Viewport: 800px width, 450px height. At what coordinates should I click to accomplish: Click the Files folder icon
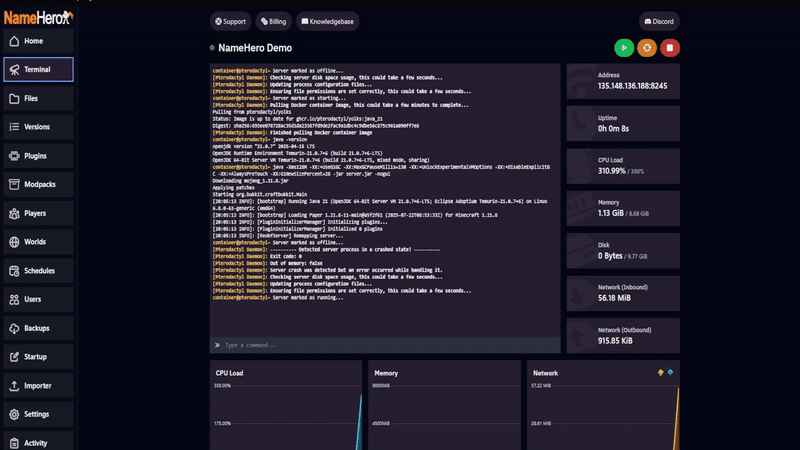click(14, 98)
